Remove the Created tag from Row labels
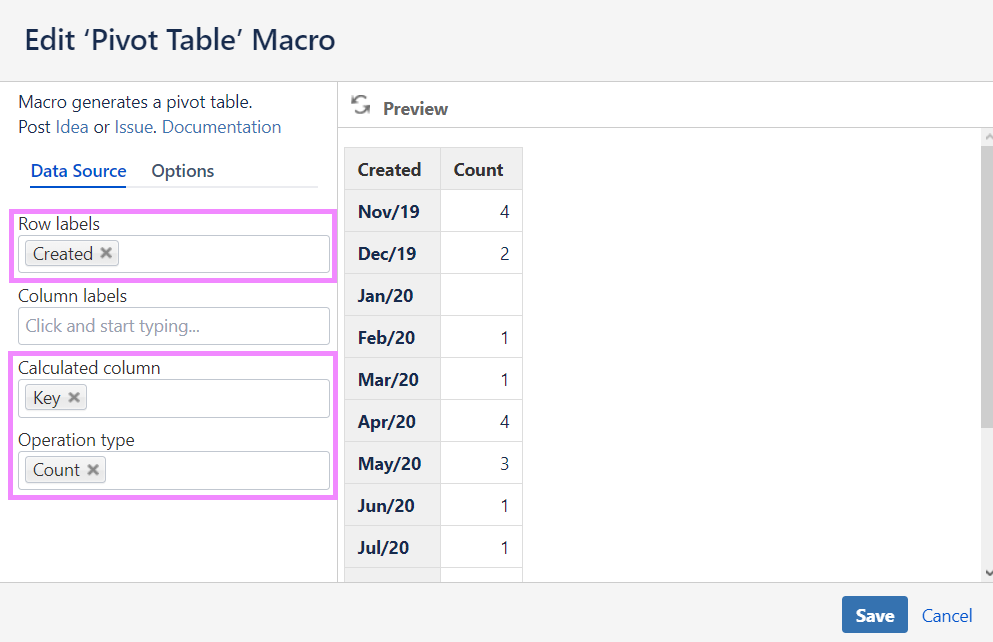Screen dimensions: 993x642 (x=106, y=253)
